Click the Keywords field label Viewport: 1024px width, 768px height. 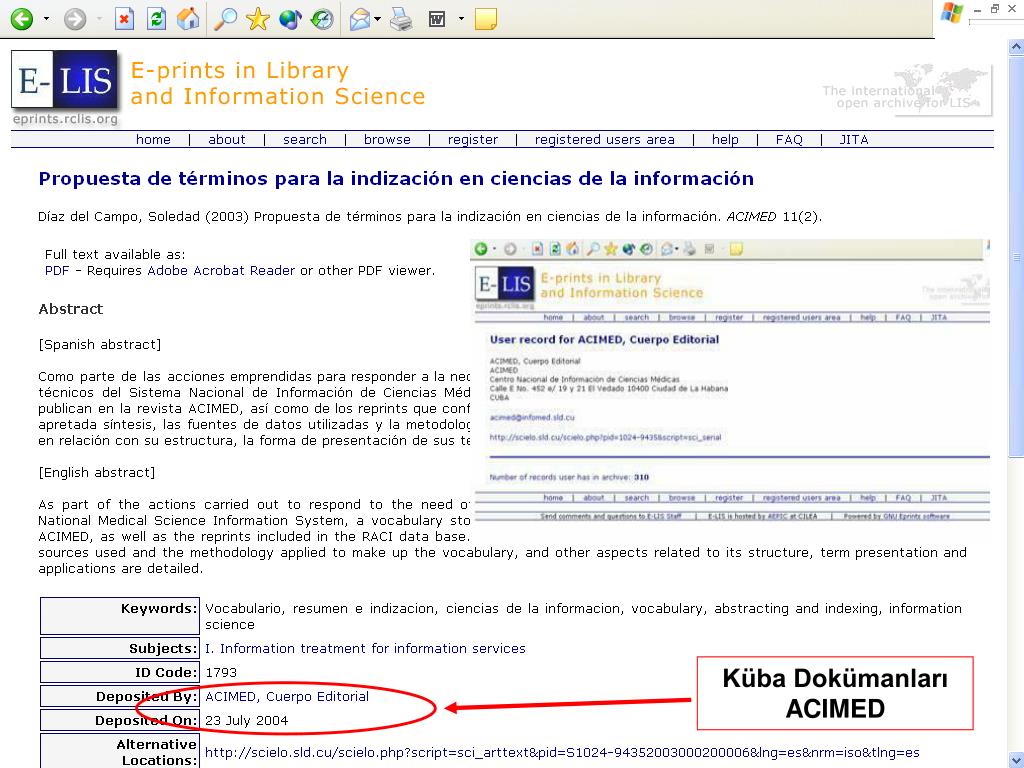[159, 609]
